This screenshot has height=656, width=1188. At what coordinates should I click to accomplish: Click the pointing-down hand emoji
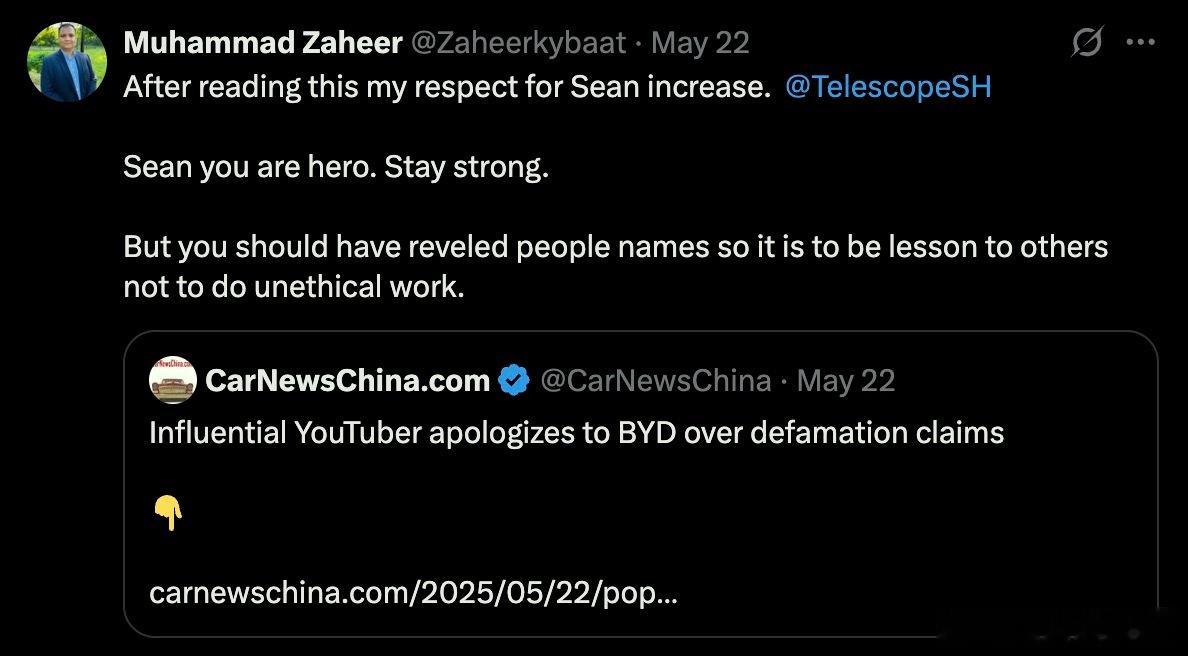pyautogui.click(x=168, y=514)
